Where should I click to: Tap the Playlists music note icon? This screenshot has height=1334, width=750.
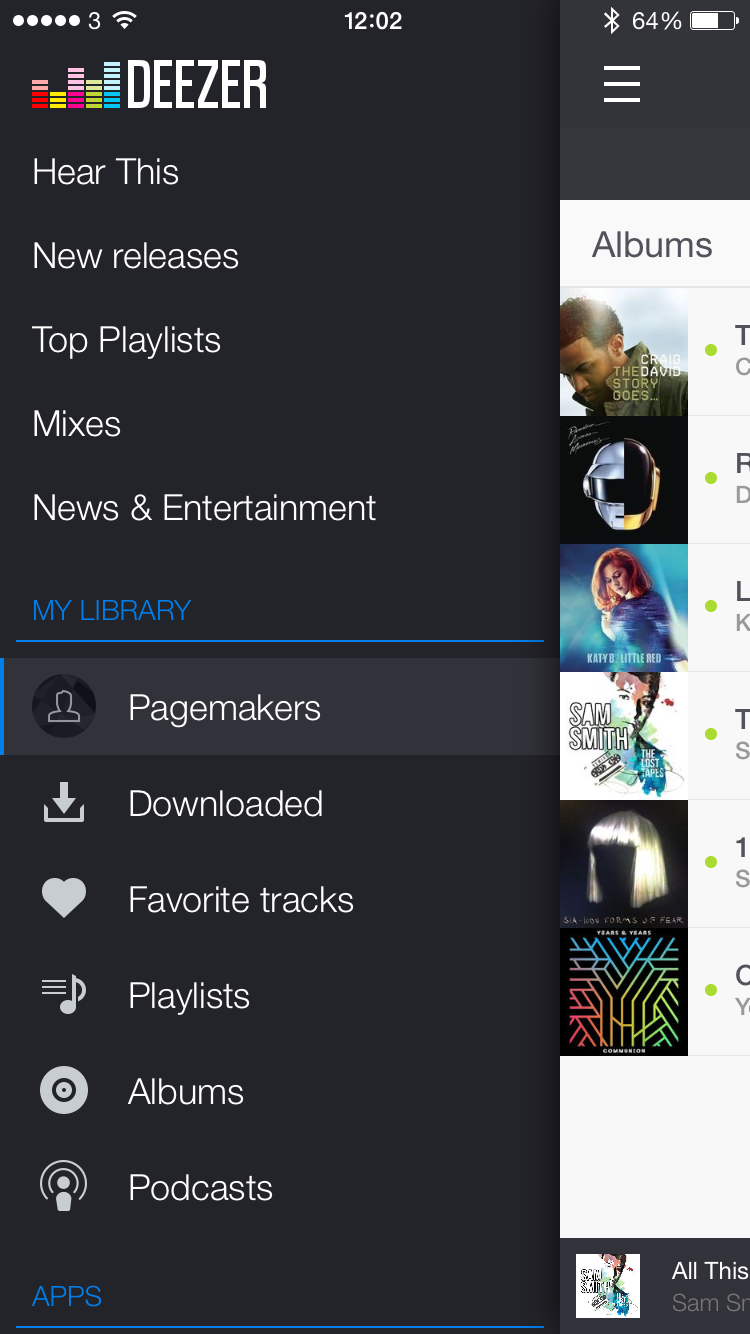[64, 995]
